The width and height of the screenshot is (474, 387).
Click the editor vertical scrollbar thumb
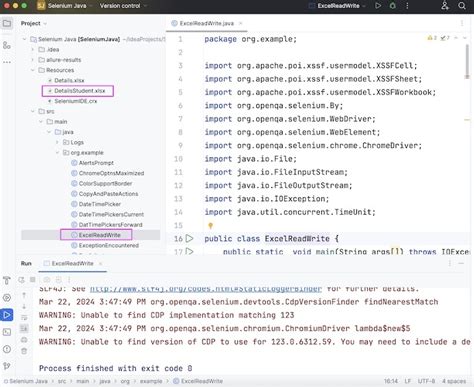tap(467, 62)
